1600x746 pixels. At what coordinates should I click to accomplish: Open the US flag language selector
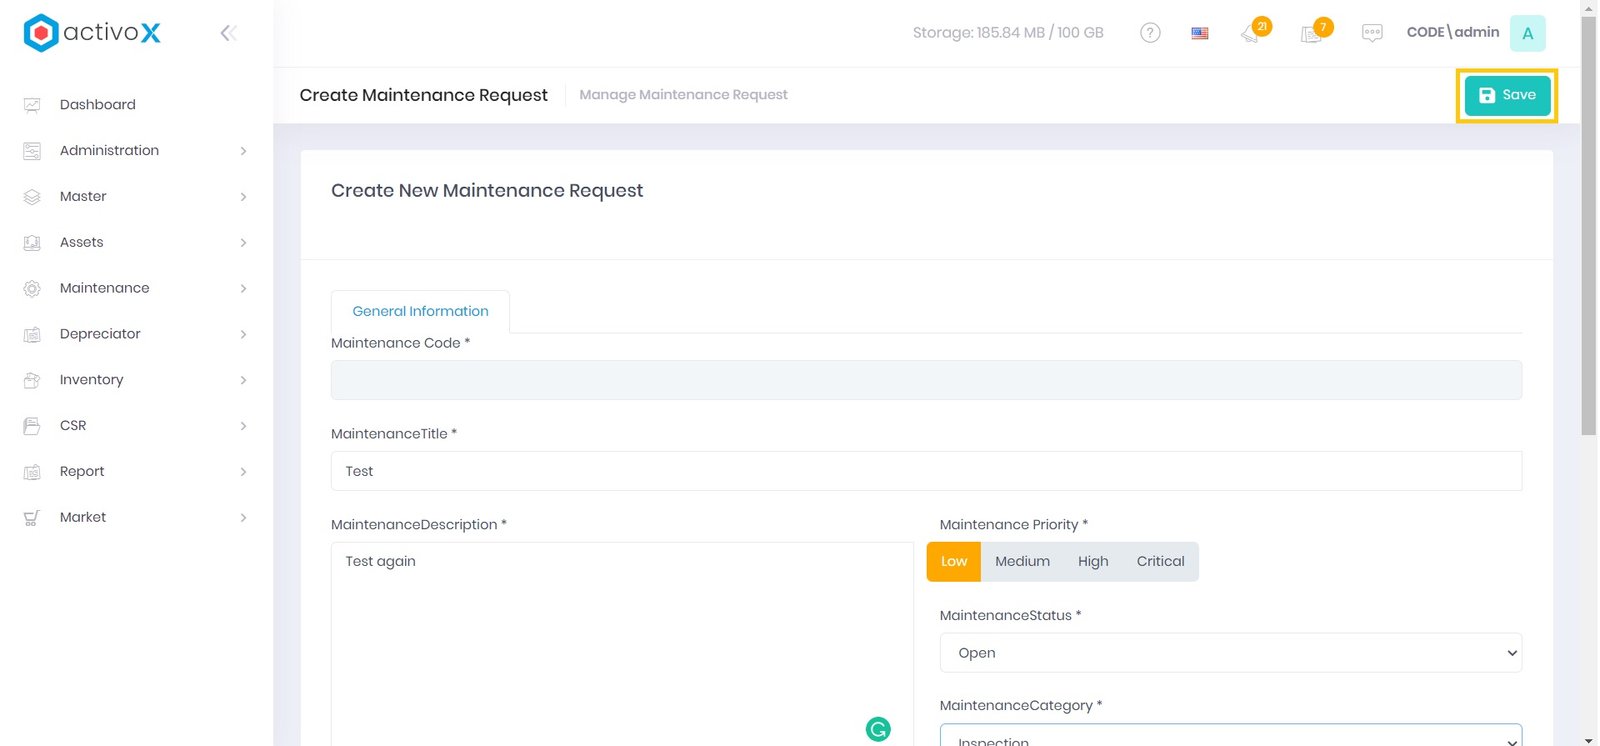(1200, 33)
